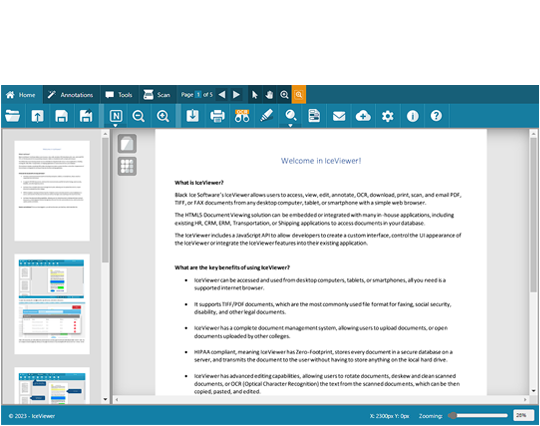Run OCR with the binoculars icon
This screenshot has height=426, width=540.
242,116
